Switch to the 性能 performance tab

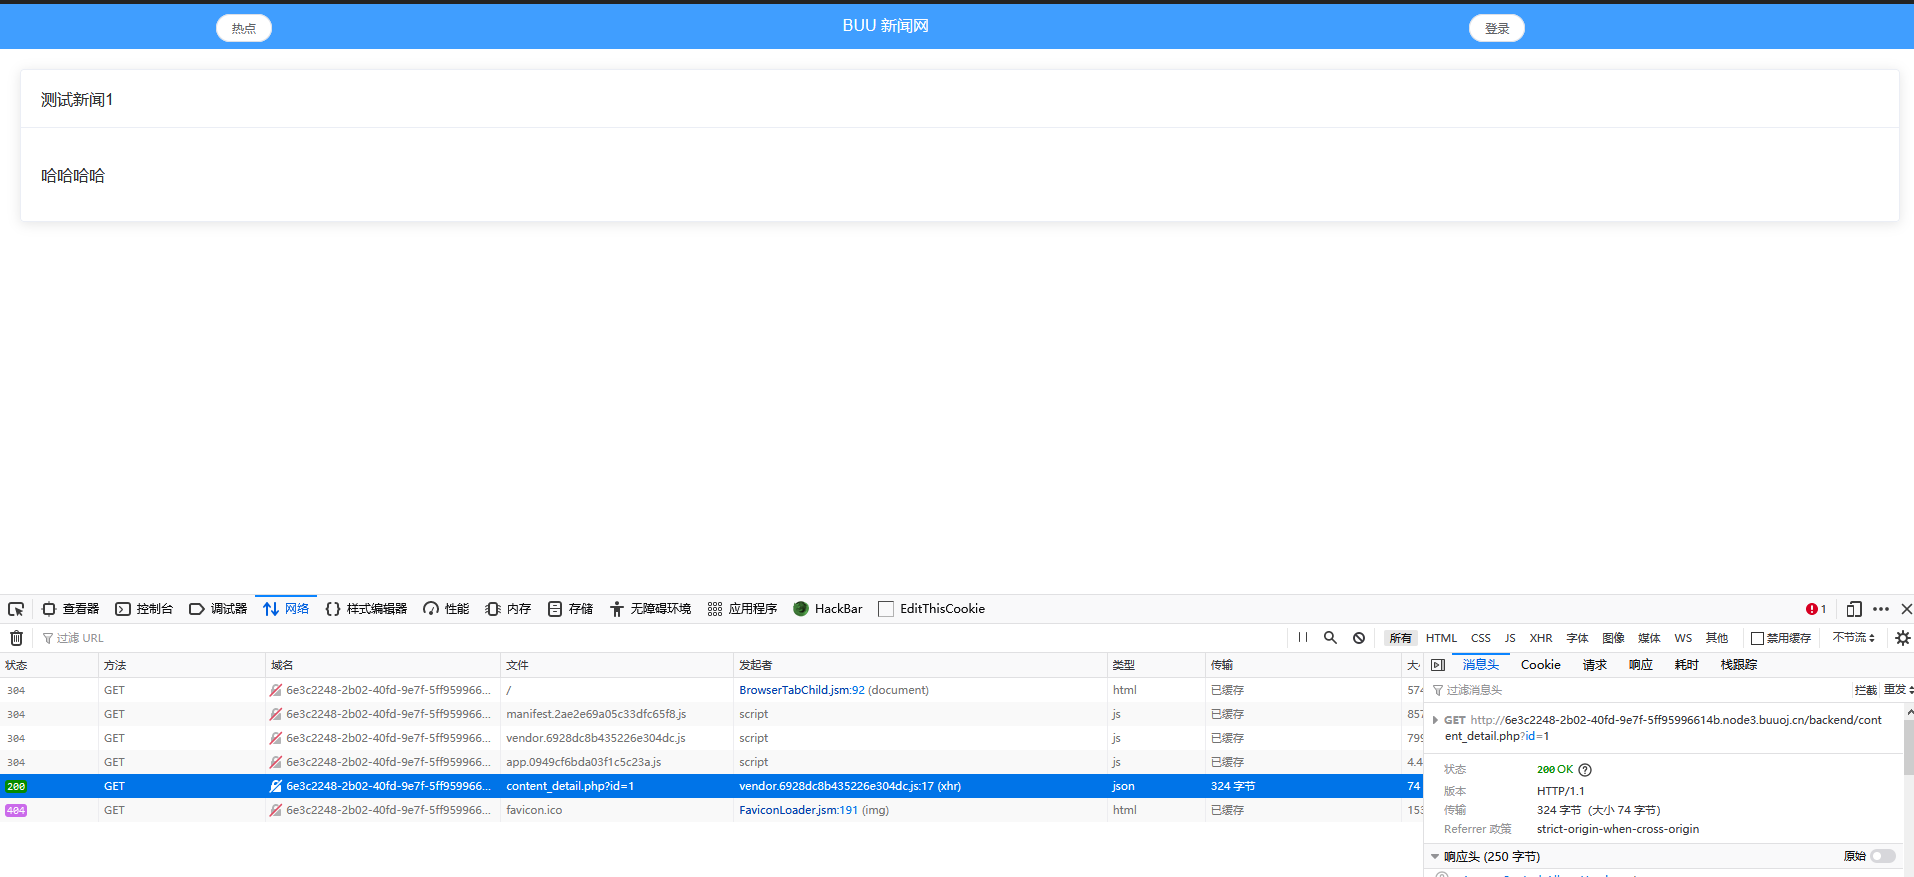pyautogui.click(x=446, y=609)
